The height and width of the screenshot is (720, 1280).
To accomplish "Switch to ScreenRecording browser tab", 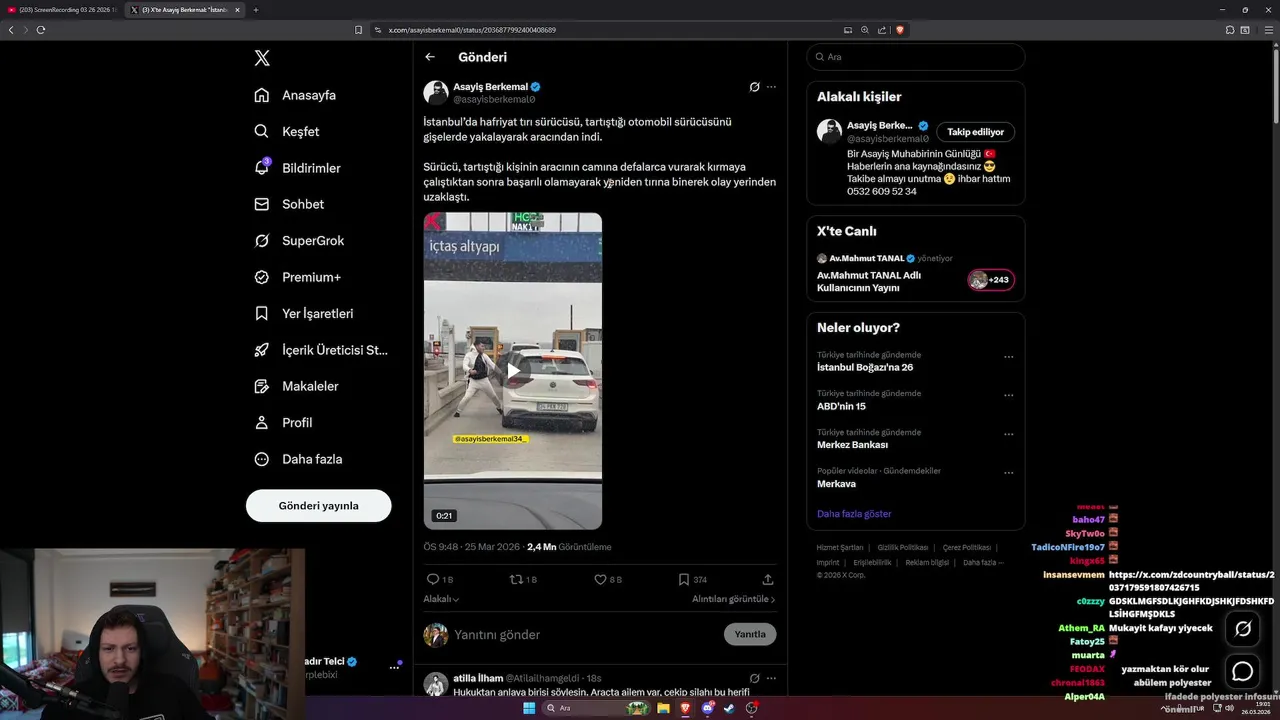I will click(62, 10).
